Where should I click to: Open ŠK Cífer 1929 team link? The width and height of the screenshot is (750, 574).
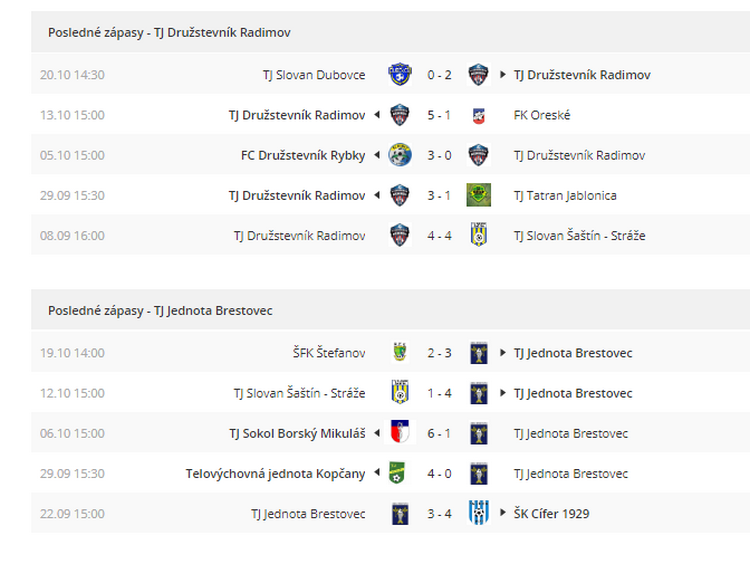point(551,514)
